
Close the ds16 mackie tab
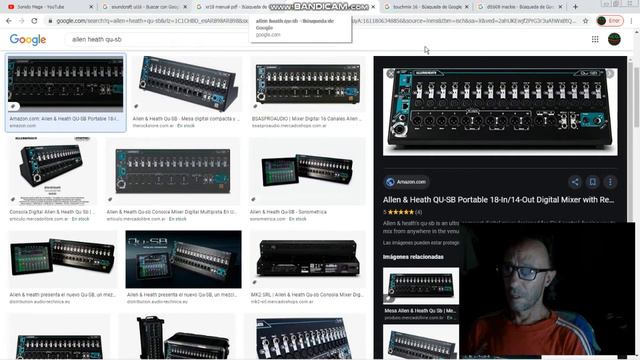point(560,7)
